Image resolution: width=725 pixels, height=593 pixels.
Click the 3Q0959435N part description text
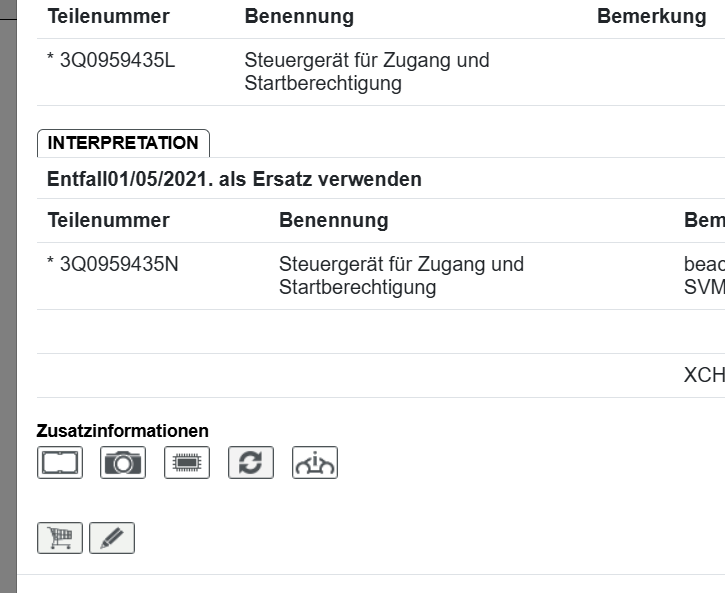tap(401, 276)
